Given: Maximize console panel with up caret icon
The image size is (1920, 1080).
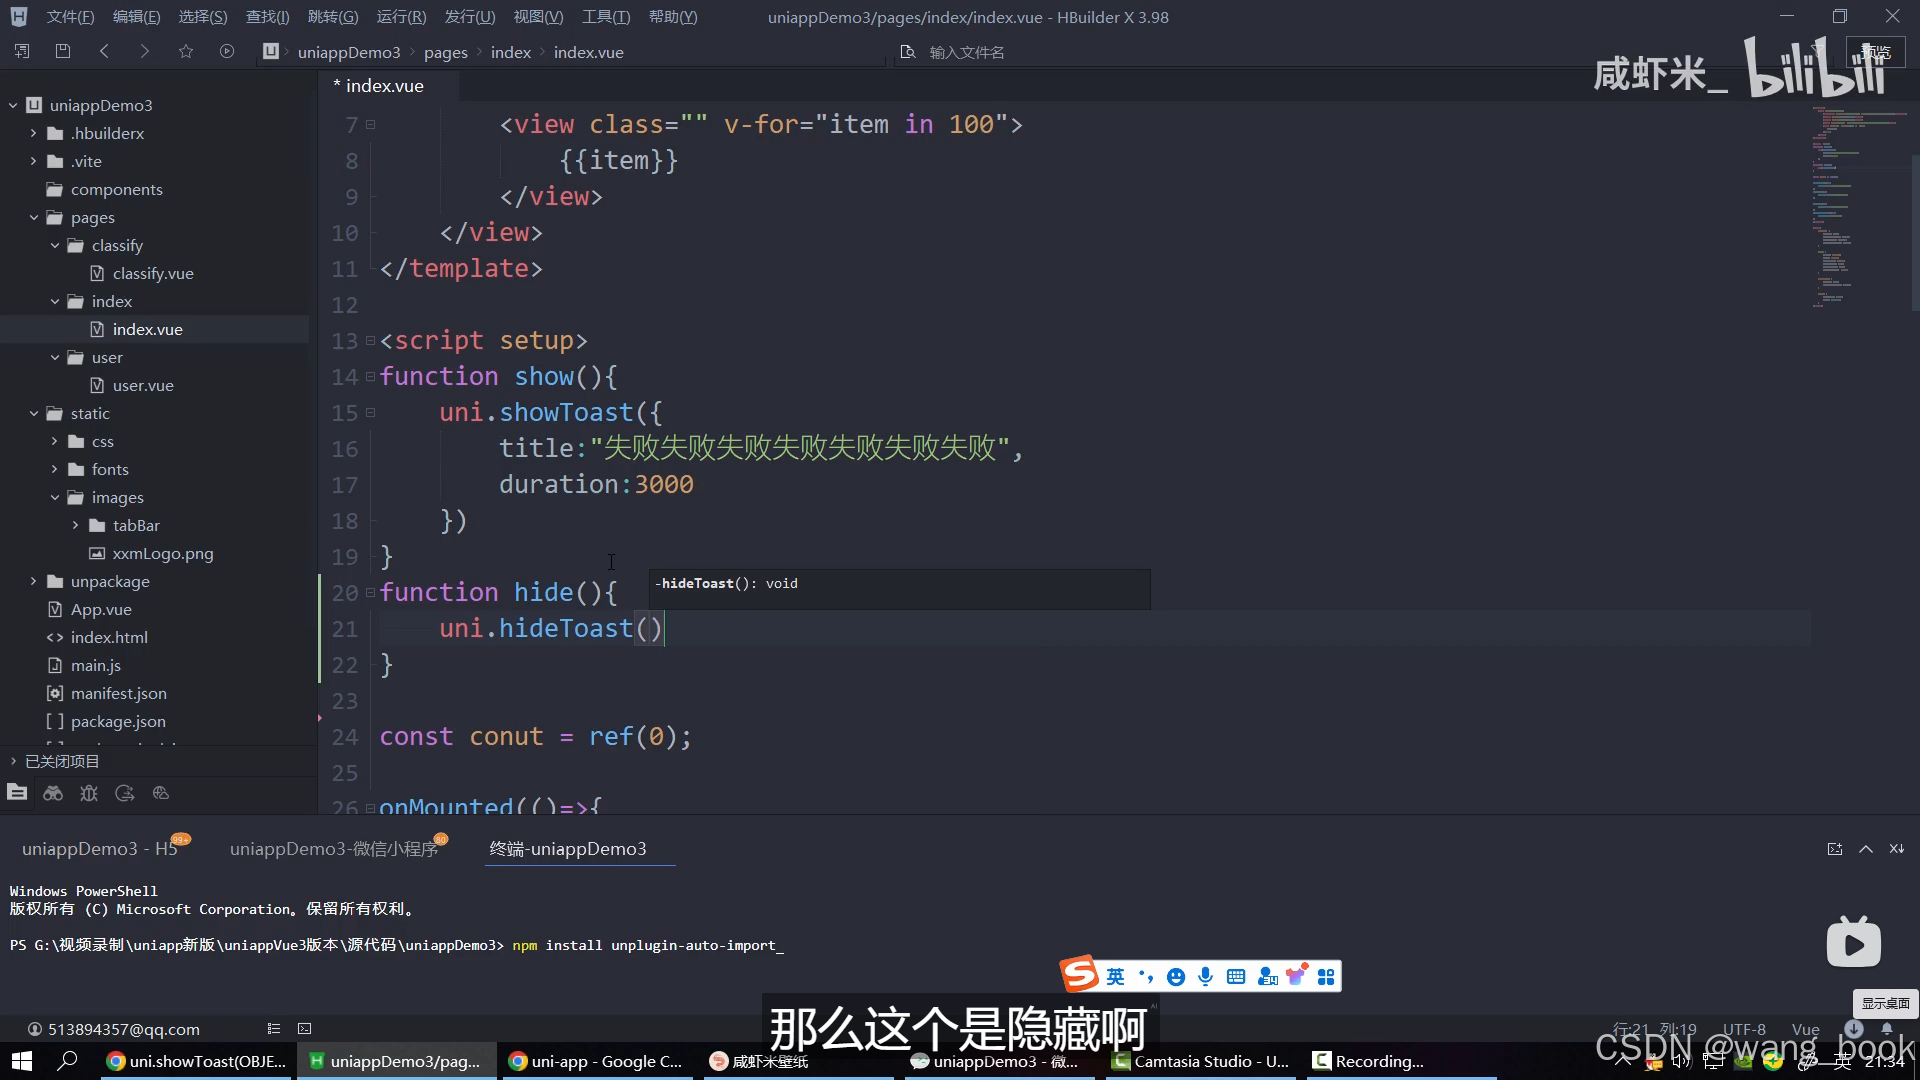Looking at the screenshot, I should coord(1866,849).
